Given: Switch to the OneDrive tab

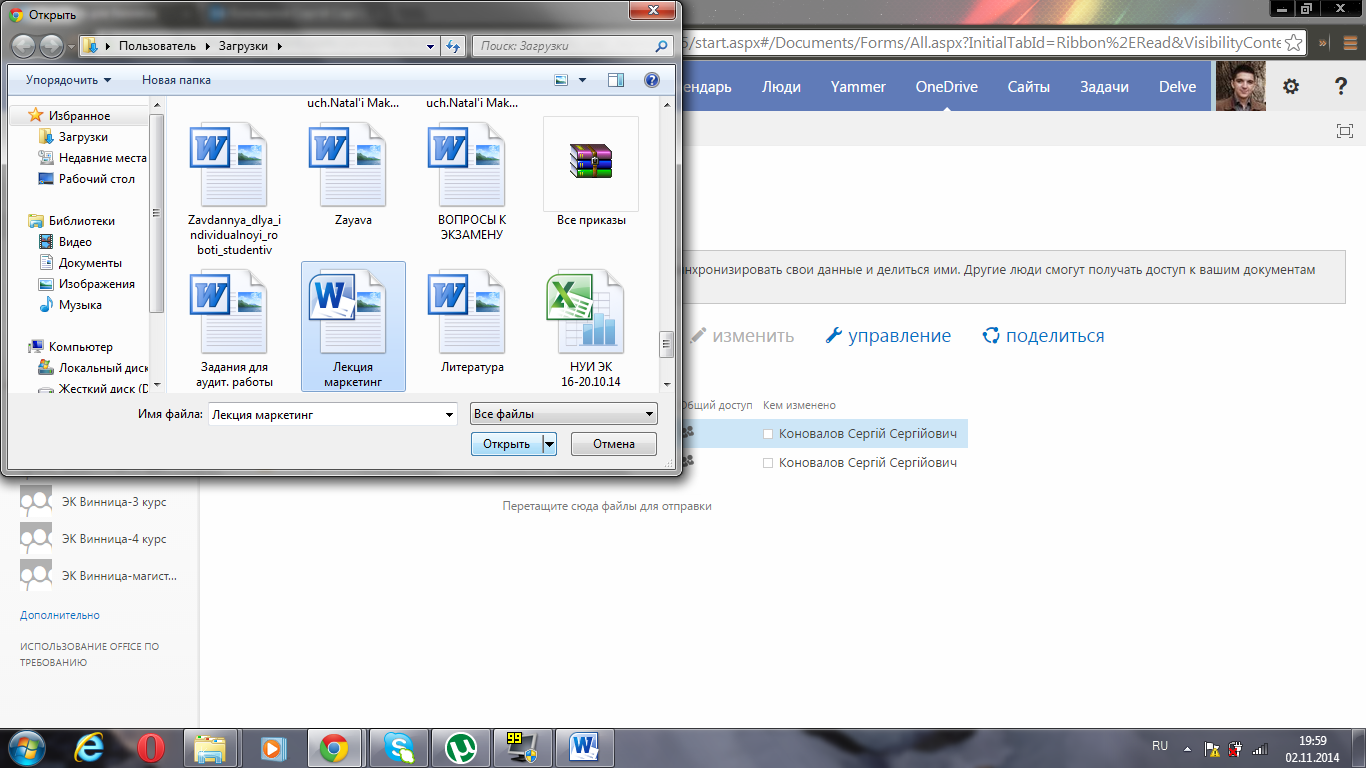Looking at the screenshot, I should [946, 87].
